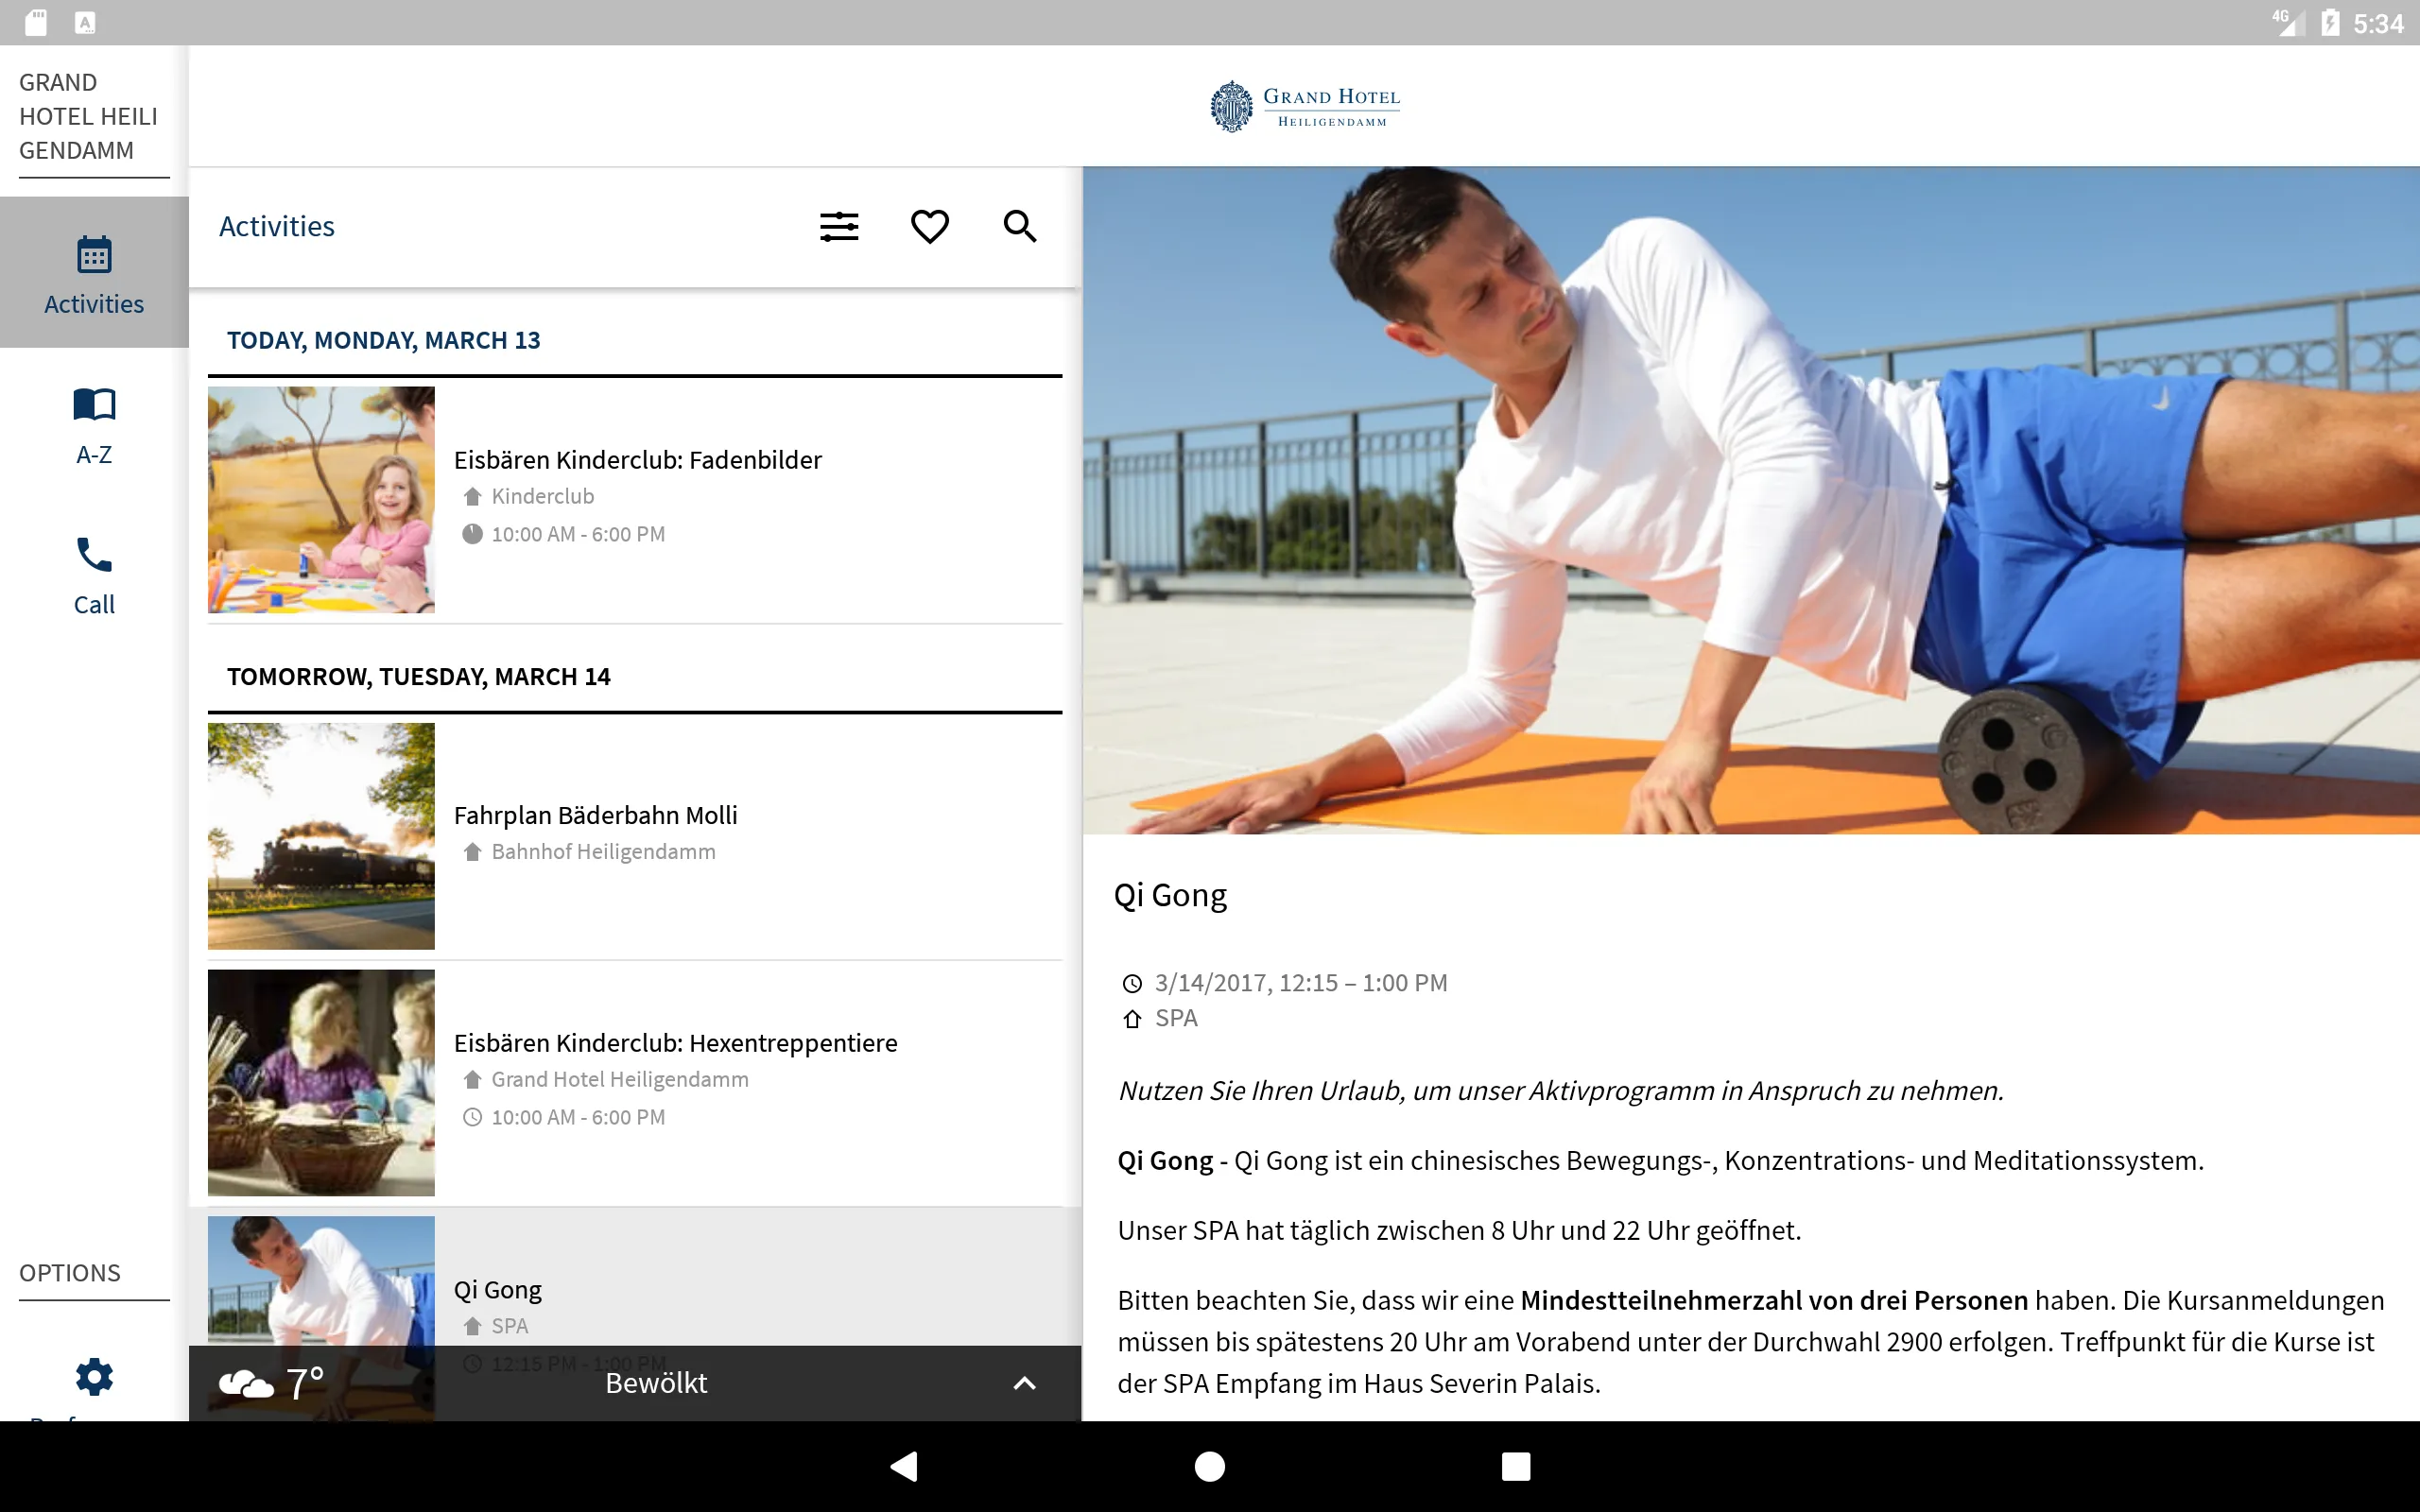Tap the Qi Gong detail title
The width and height of the screenshot is (2420, 1512).
(x=1170, y=895)
